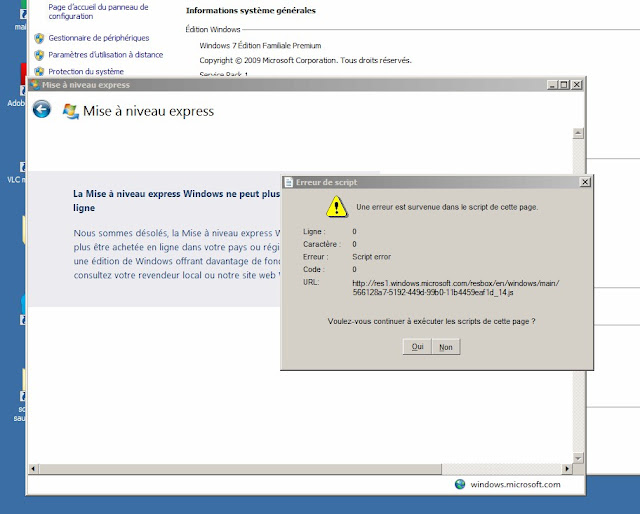The image size is (640, 514).
Task: Click the 'Caractère :' label in error dialog
Action: 322,244
